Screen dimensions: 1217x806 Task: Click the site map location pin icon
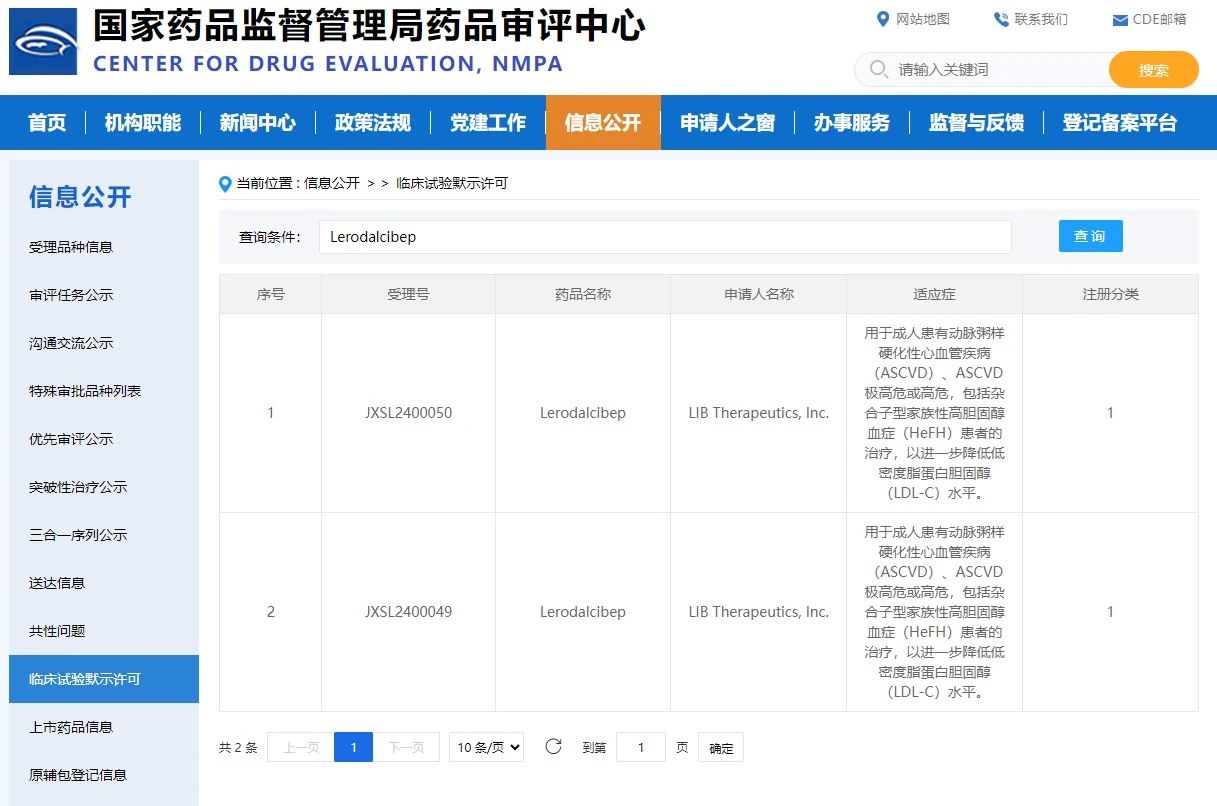pos(883,19)
